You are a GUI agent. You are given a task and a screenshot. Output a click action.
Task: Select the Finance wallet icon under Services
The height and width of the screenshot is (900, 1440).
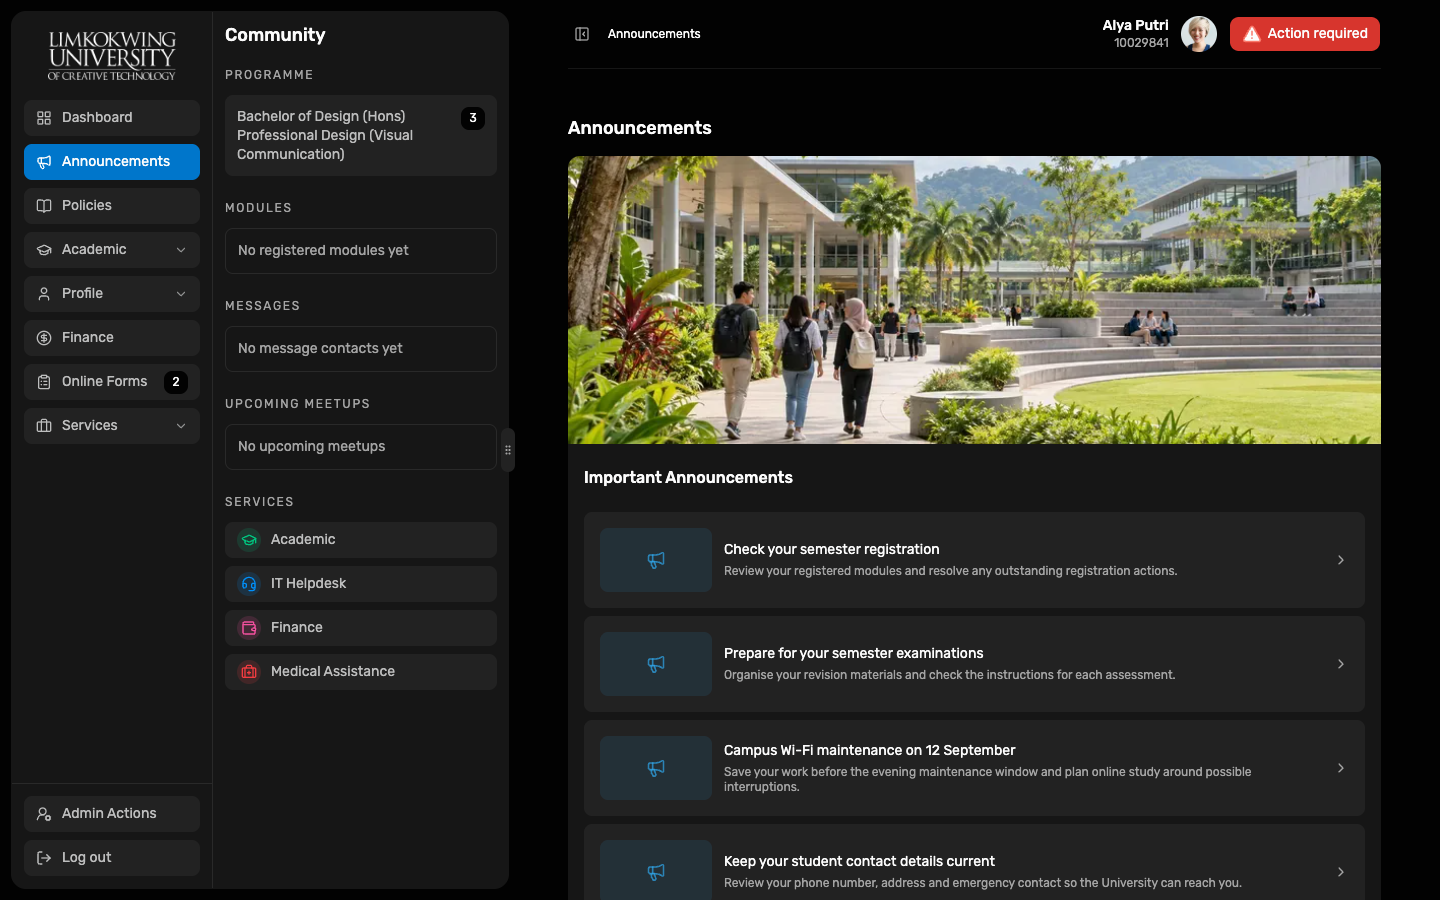point(249,628)
